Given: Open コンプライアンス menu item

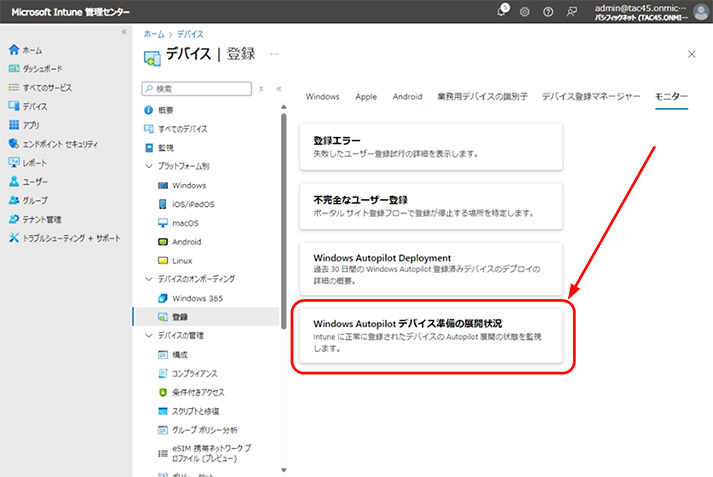Looking at the screenshot, I should click(x=187, y=373).
